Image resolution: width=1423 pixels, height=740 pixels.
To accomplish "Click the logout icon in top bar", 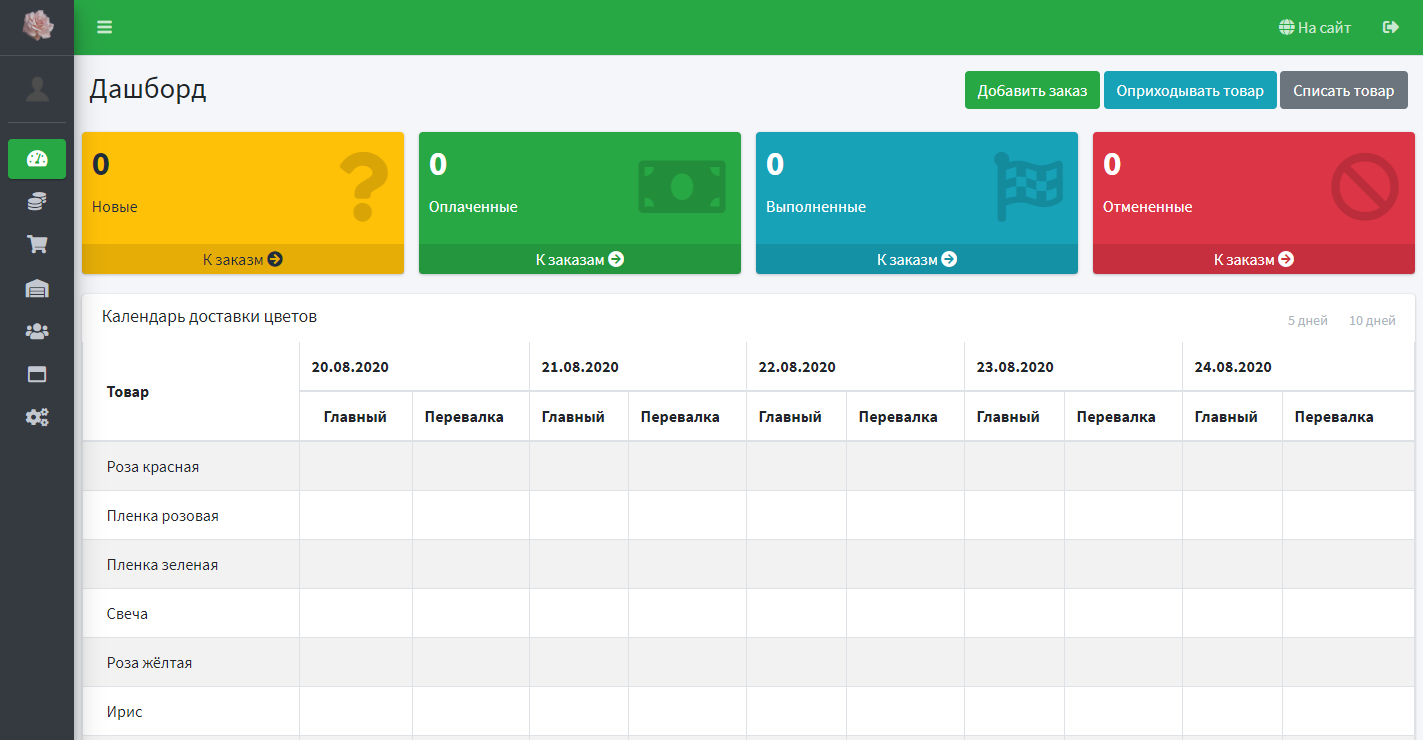I will click(x=1391, y=27).
